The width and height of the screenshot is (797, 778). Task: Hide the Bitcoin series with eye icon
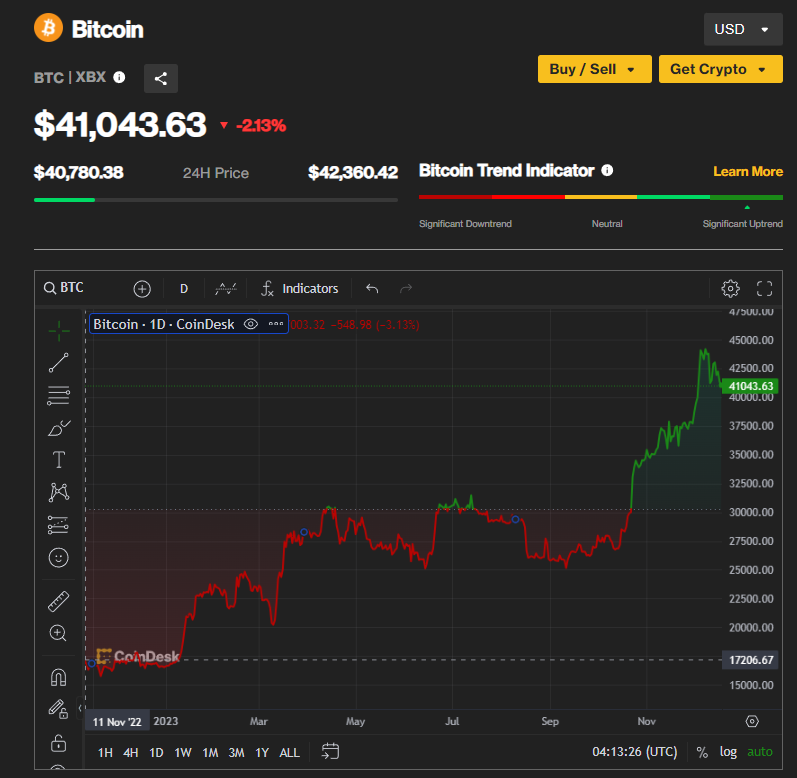tap(251, 324)
